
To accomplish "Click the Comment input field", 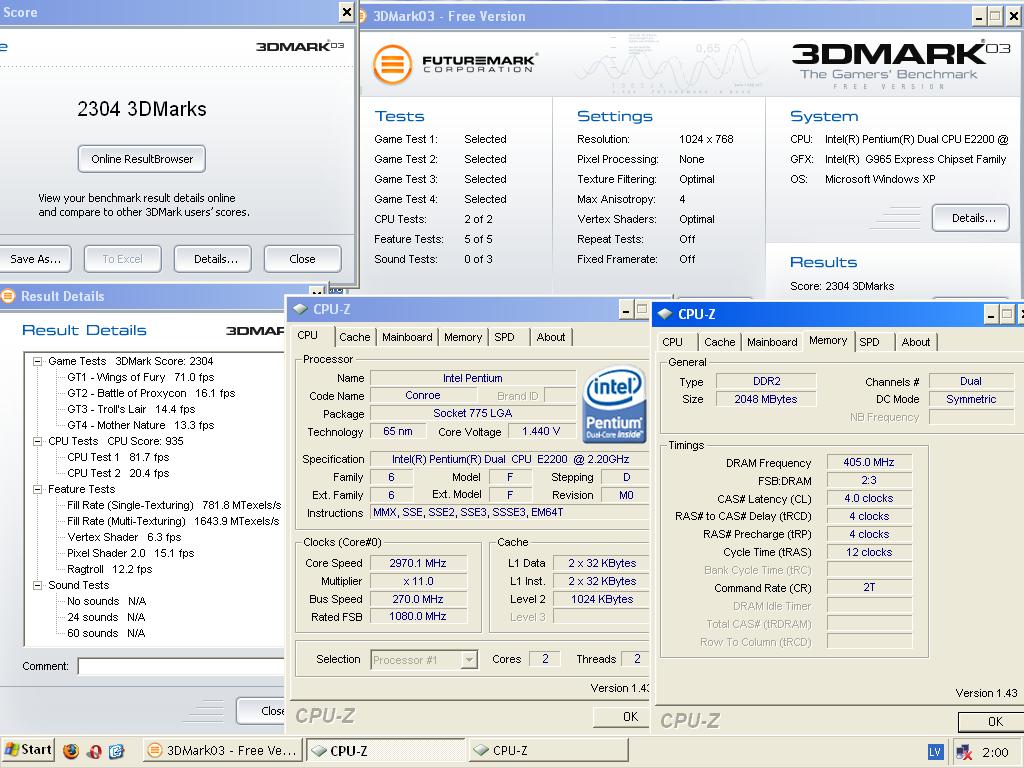I will 181,666.
